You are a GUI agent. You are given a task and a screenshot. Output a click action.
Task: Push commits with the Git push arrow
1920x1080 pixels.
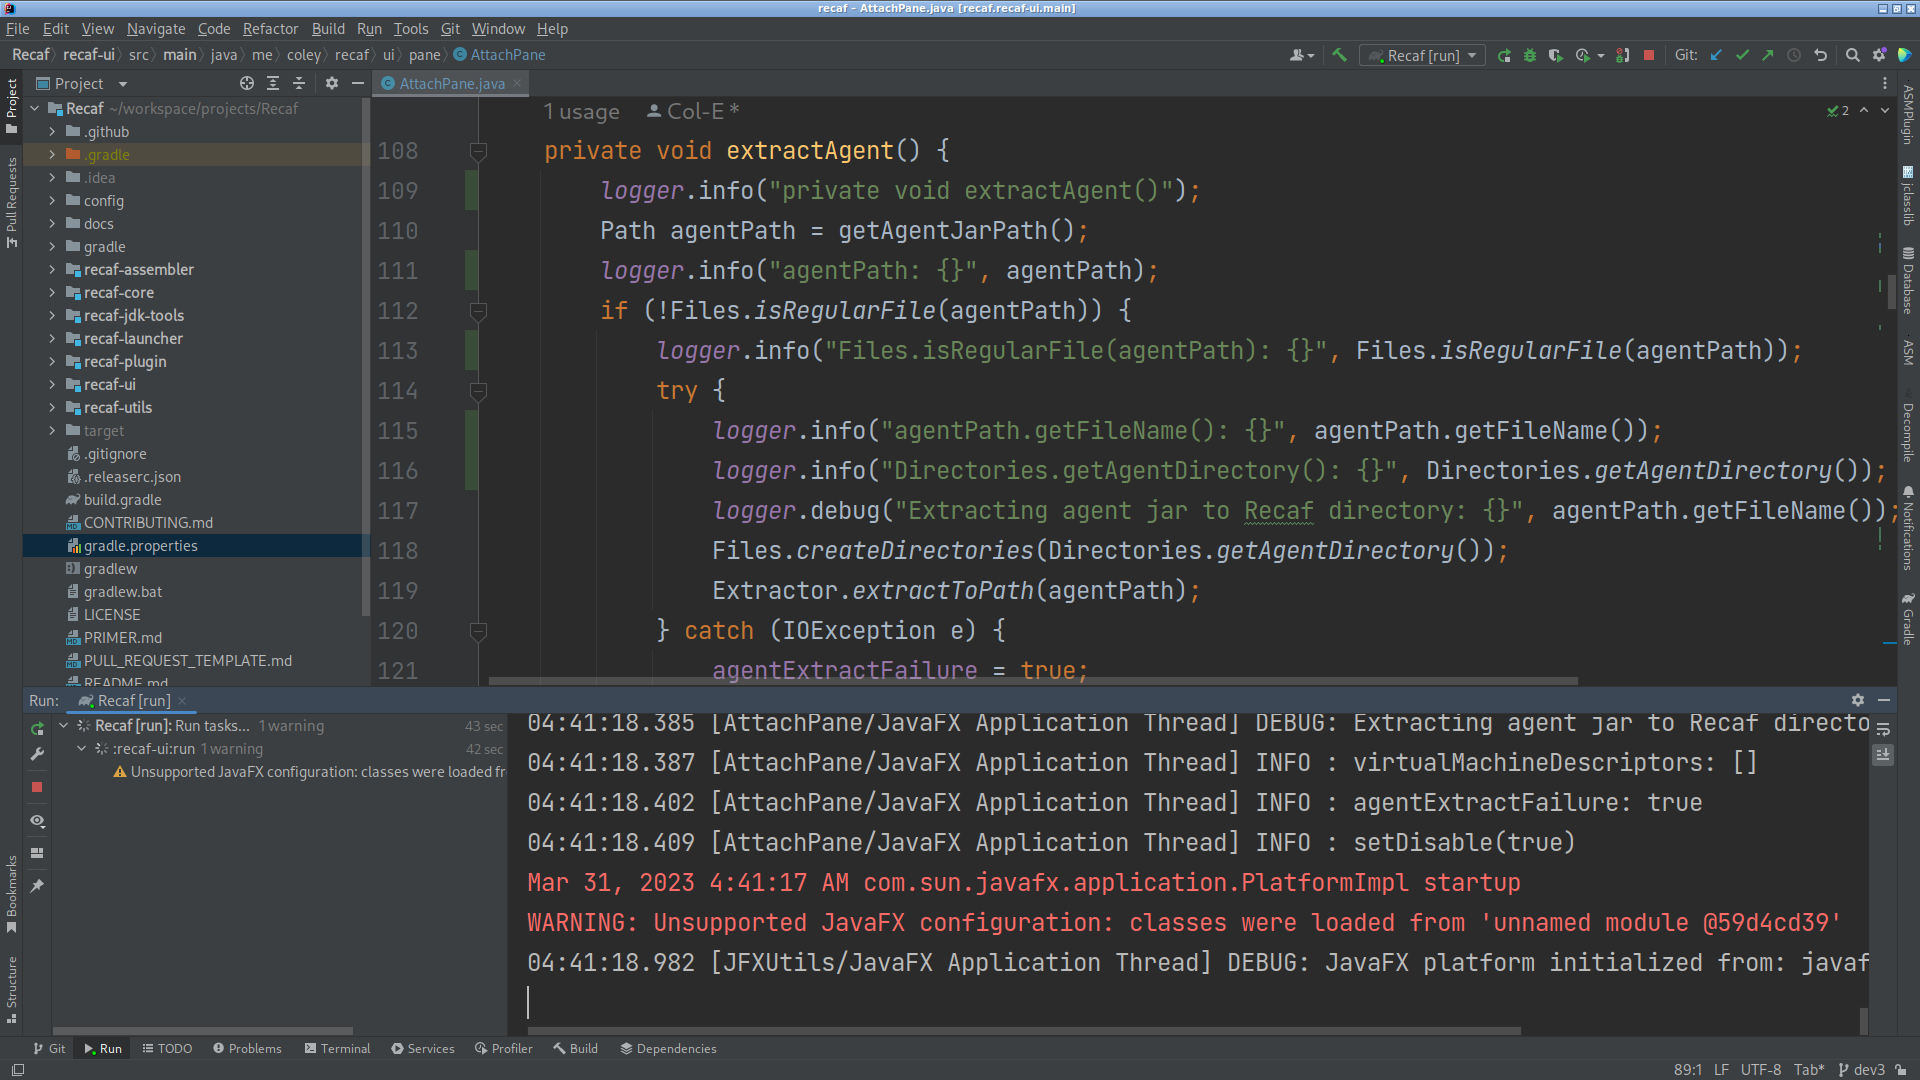[1768, 55]
